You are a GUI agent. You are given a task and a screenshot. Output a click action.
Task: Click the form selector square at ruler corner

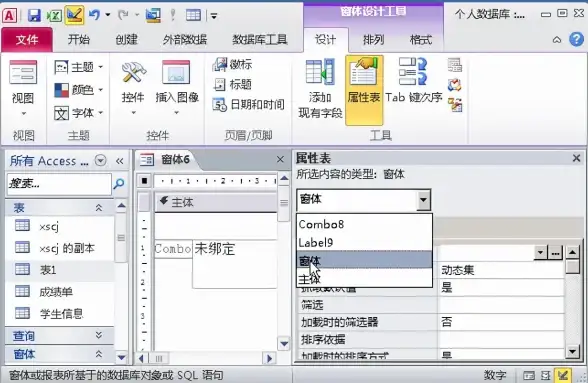pos(144,181)
